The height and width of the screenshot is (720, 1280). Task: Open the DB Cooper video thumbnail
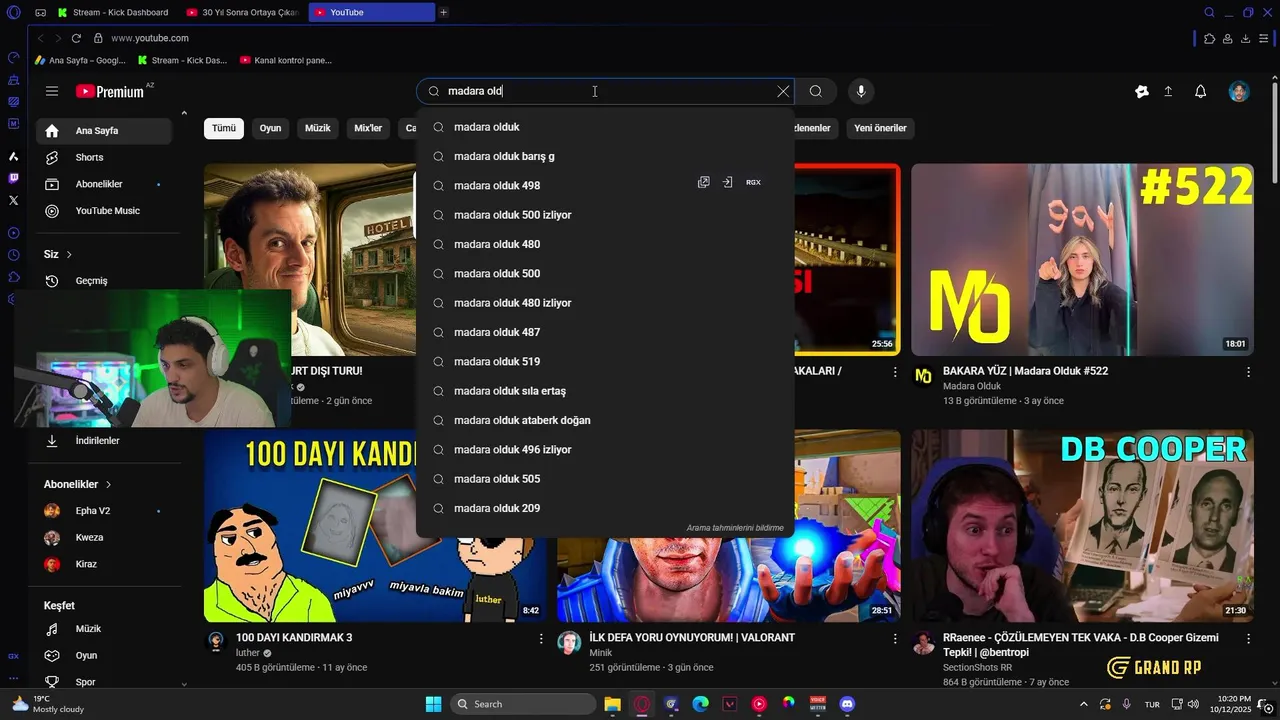click(x=1082, y=526)
